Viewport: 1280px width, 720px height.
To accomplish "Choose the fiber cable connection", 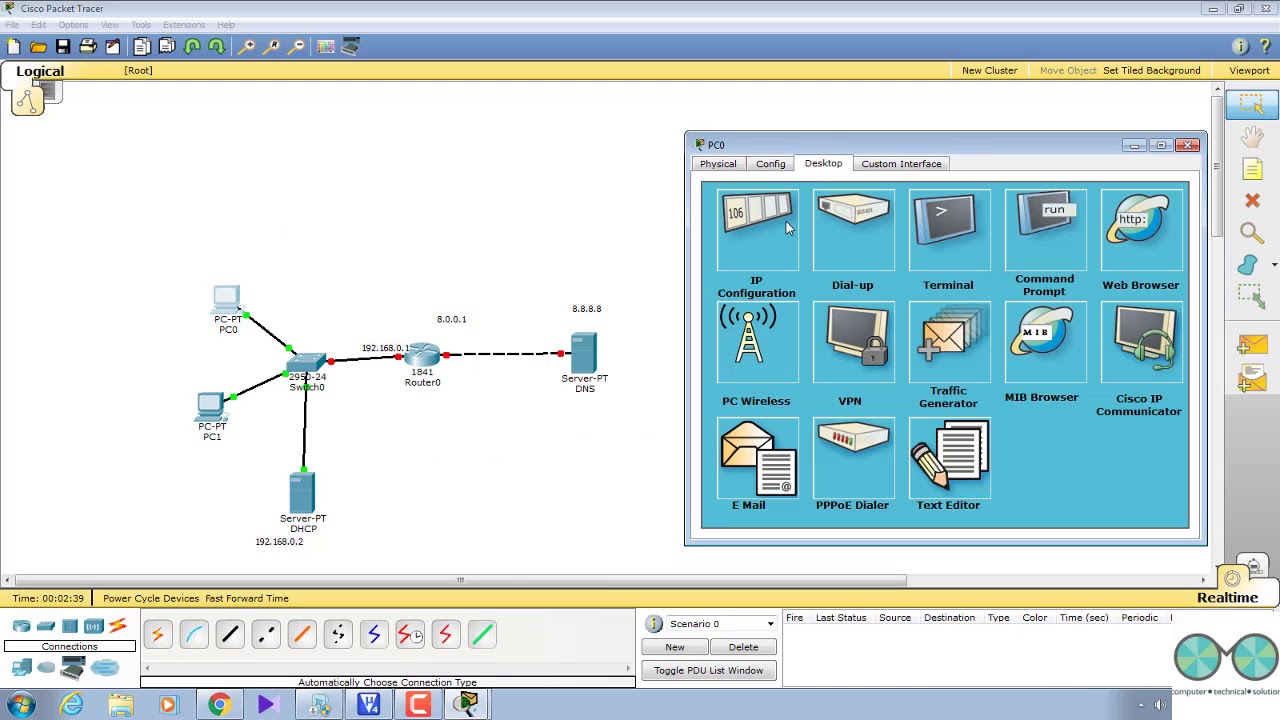I will tap(302, 634).
